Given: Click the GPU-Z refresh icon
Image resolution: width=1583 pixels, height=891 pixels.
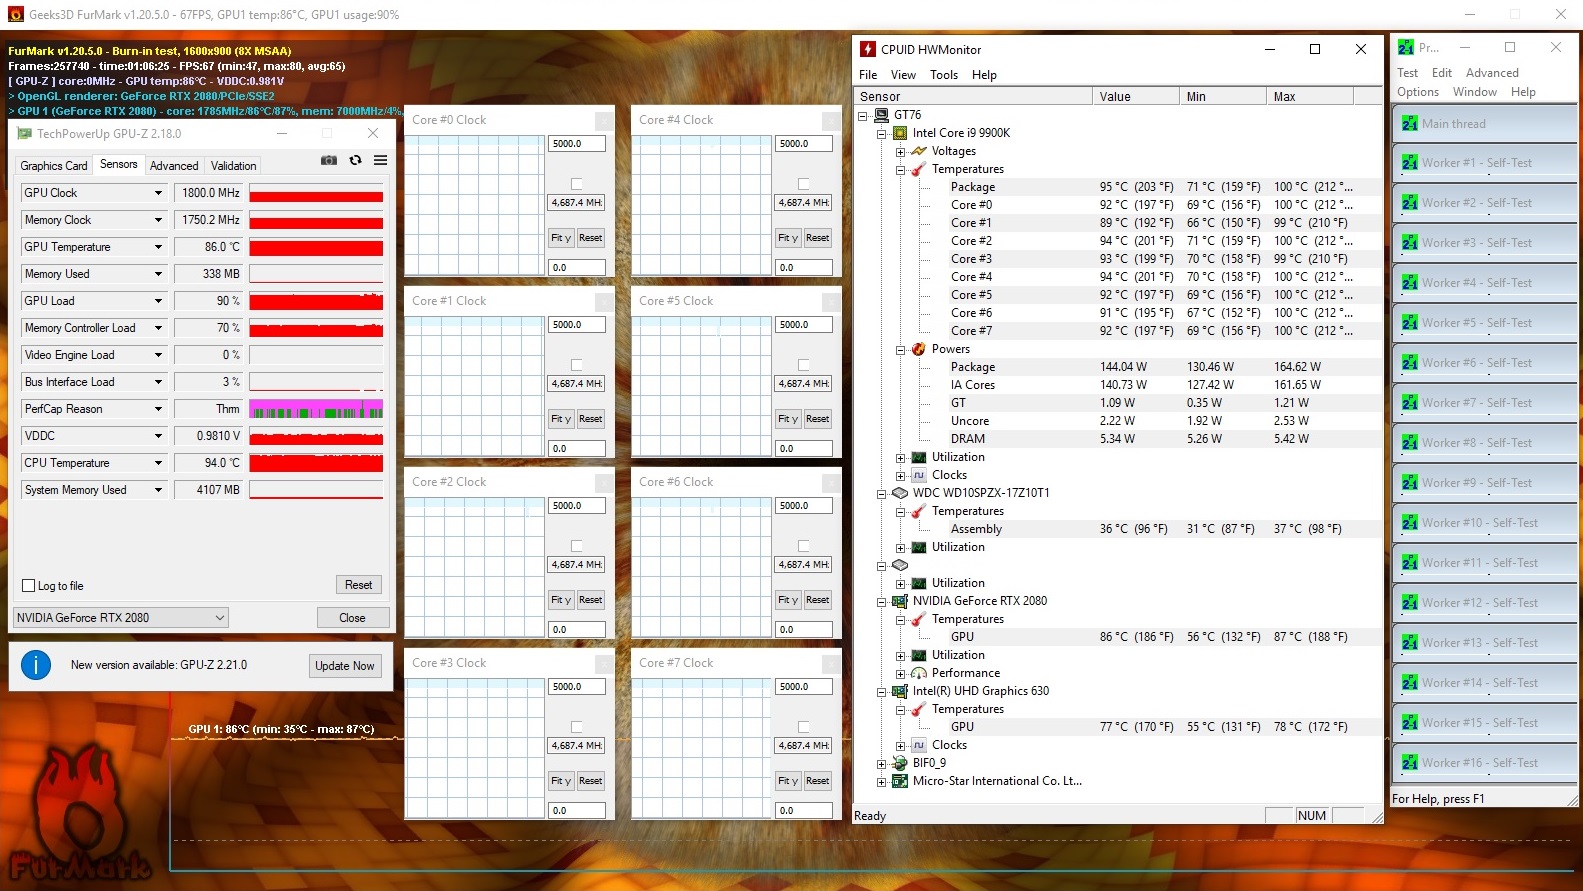Looking at the screenshot, I should point(355,160).
